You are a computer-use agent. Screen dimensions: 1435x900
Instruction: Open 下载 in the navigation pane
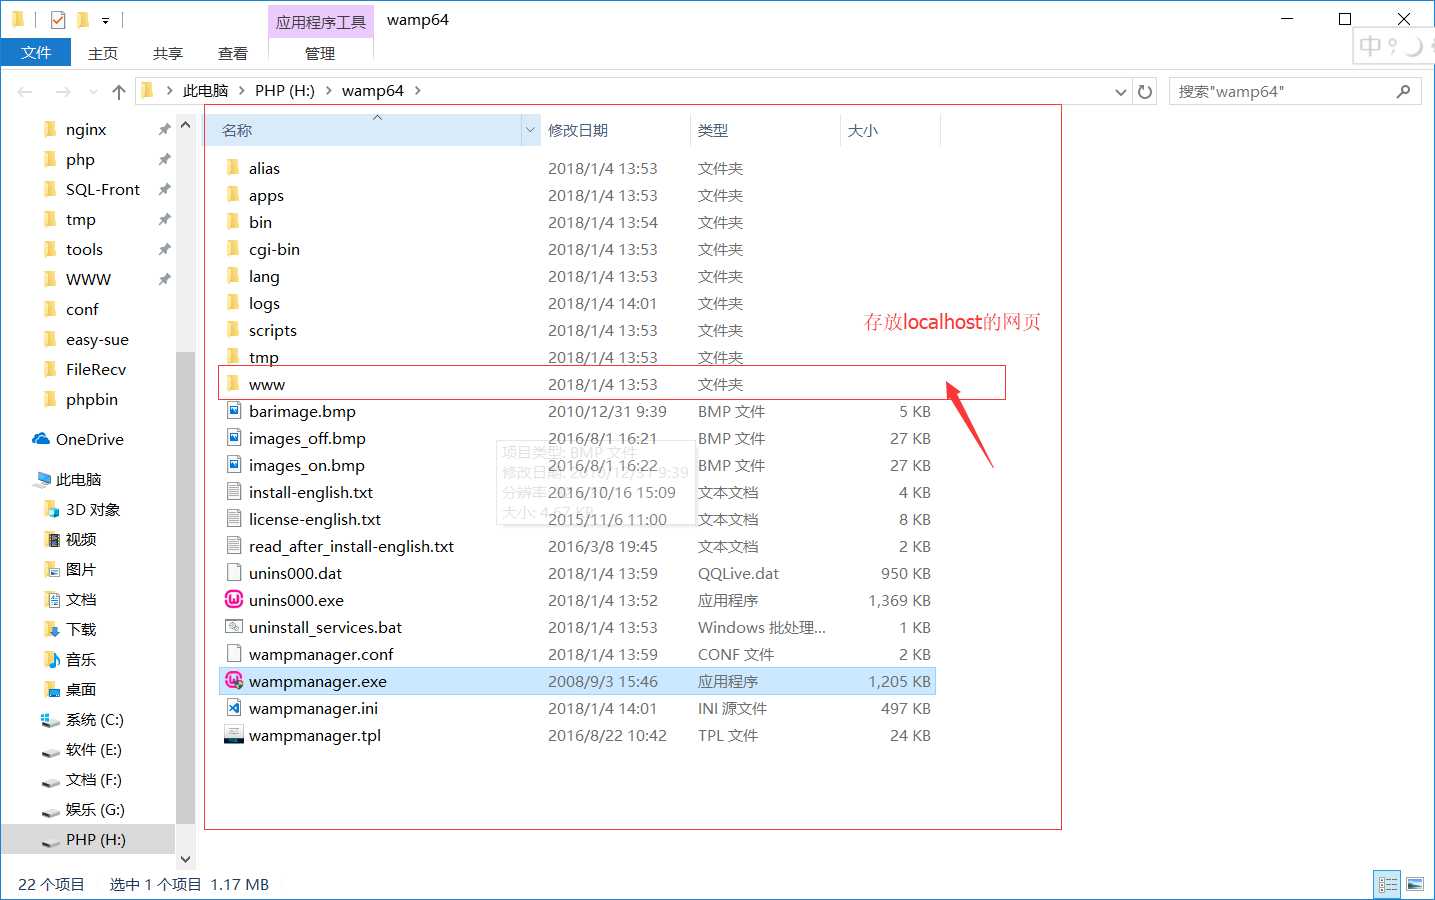[x=81, y=629]
